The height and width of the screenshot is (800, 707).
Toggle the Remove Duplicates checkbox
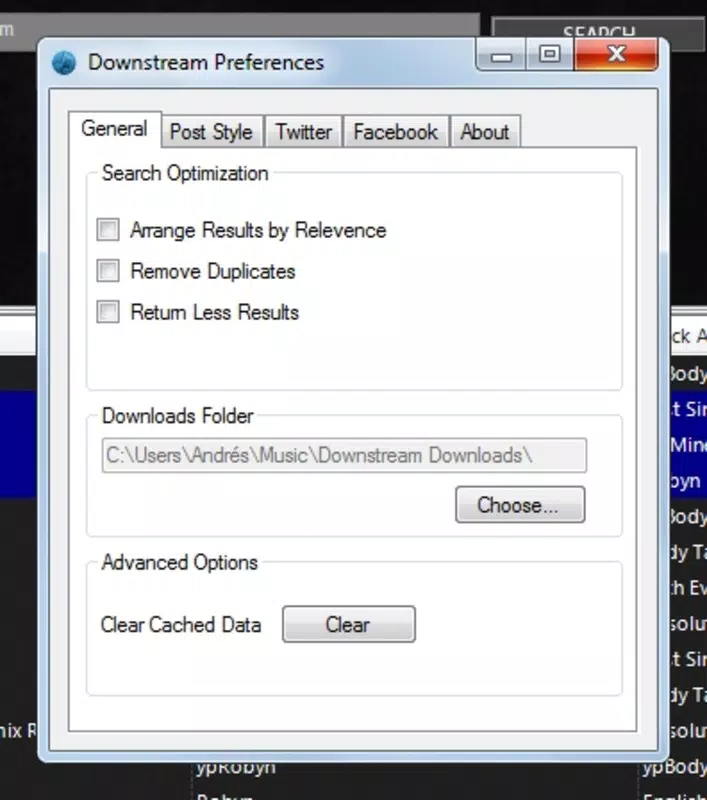[x=108, y=270]
